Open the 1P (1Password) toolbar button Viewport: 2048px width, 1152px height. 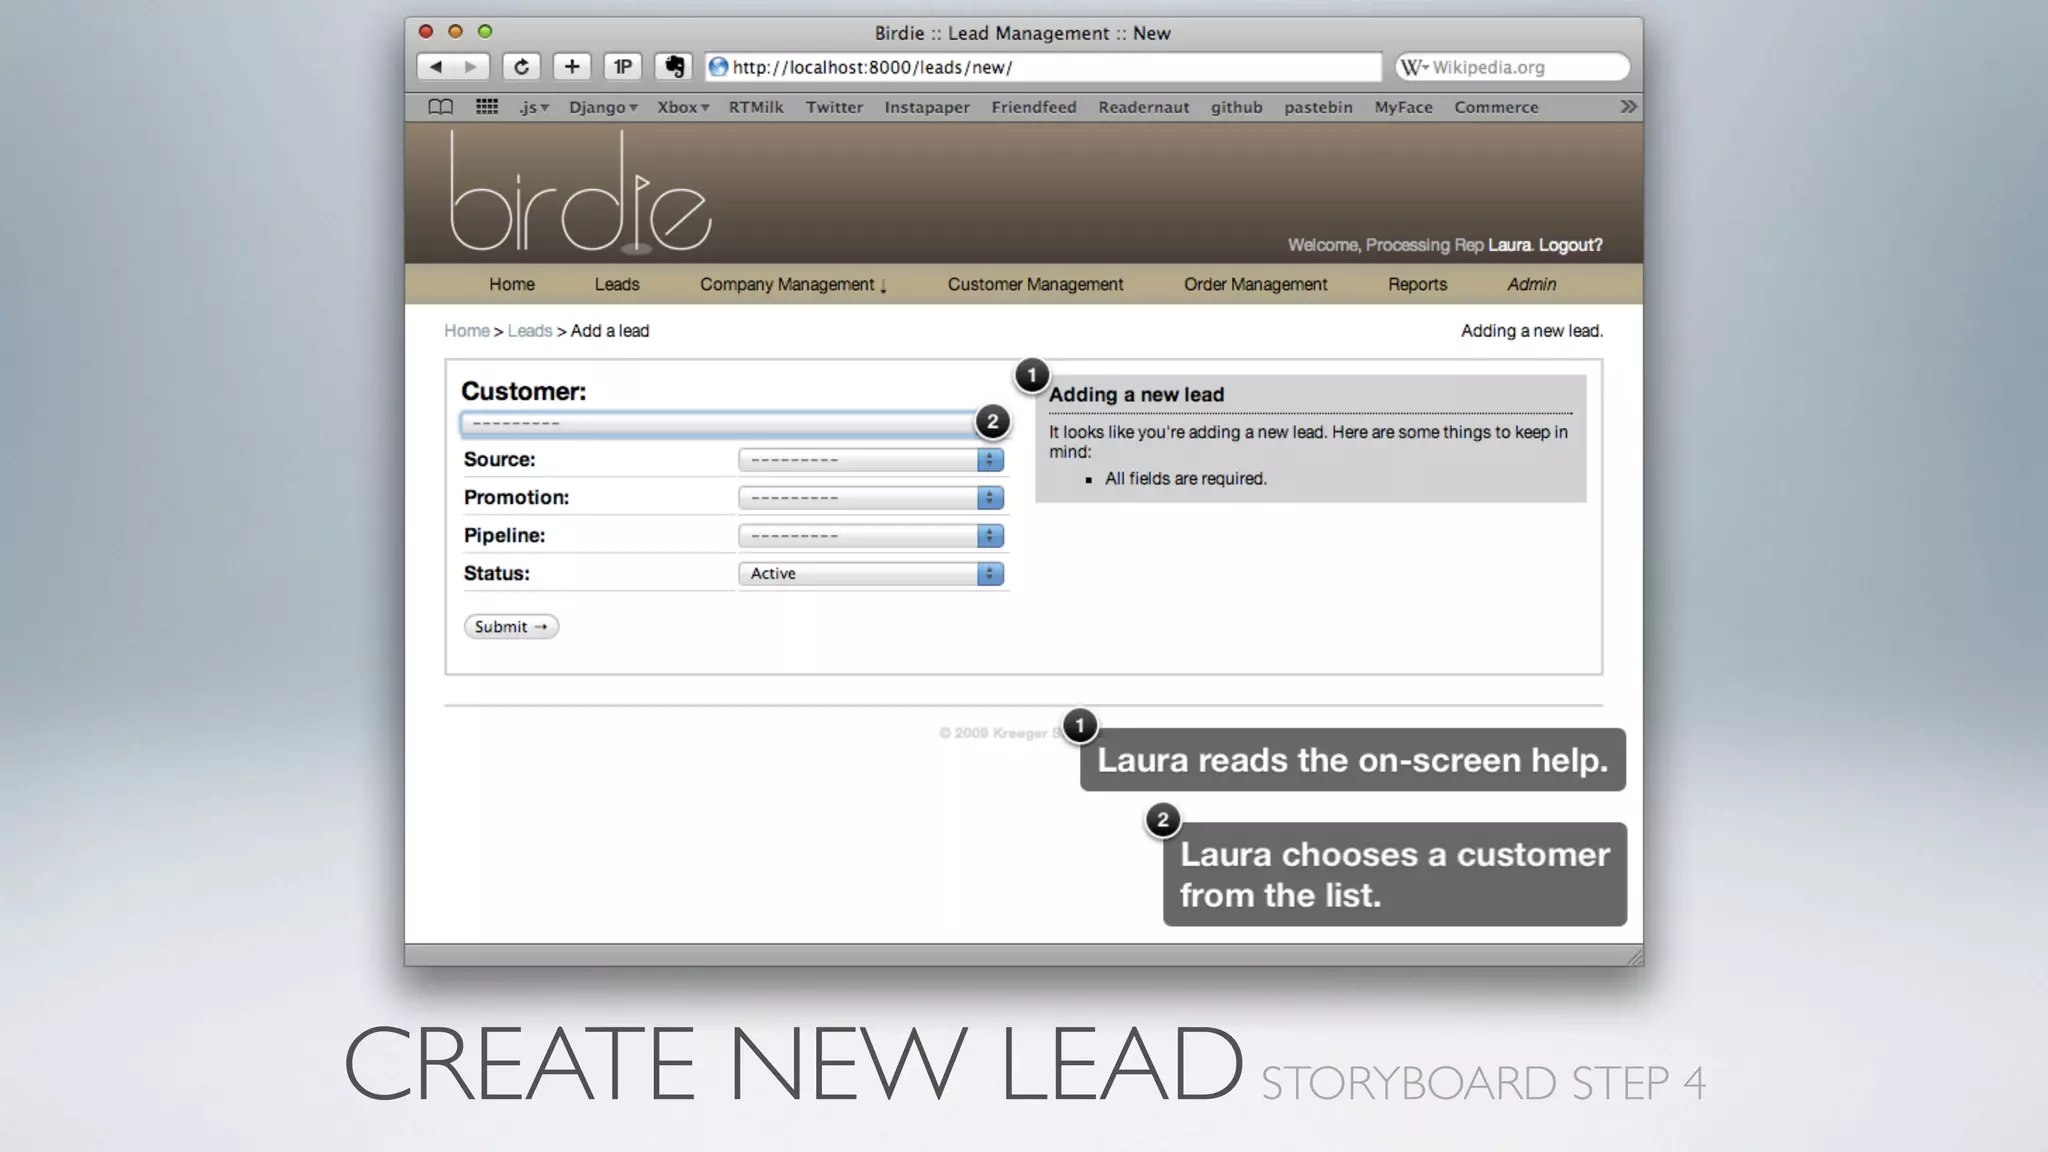[x=622, y=67]
